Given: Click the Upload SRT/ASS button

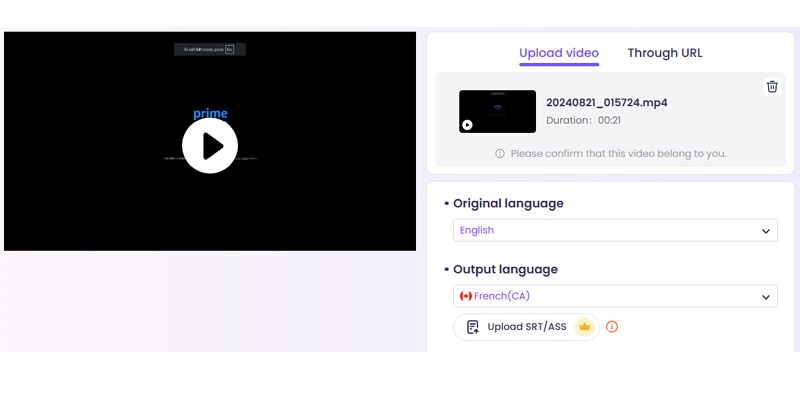Looking at the screenshot, I should [527, 327].
